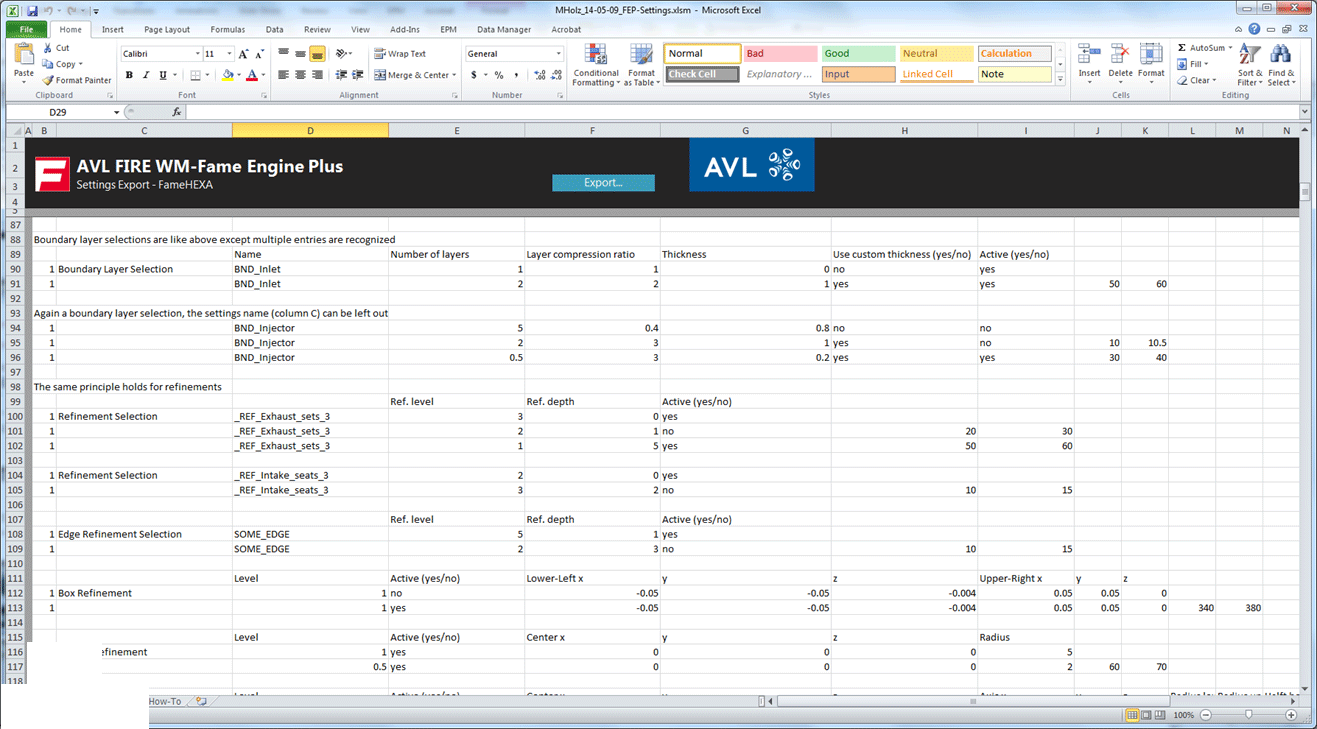The height and width of the screenshot is (729, 1317).
Task: Click the Format Painter brush
Action: click(47, 80)
